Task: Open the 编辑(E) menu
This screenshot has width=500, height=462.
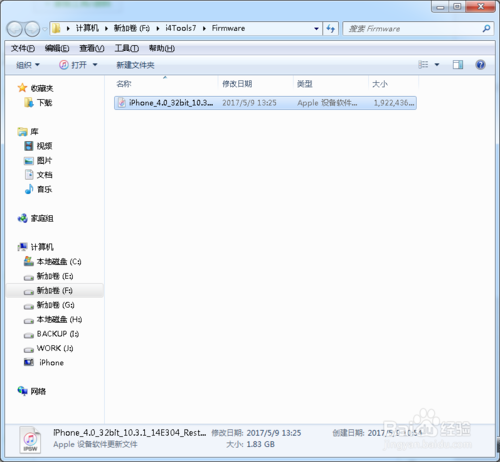Action: [x=57, y=48]
